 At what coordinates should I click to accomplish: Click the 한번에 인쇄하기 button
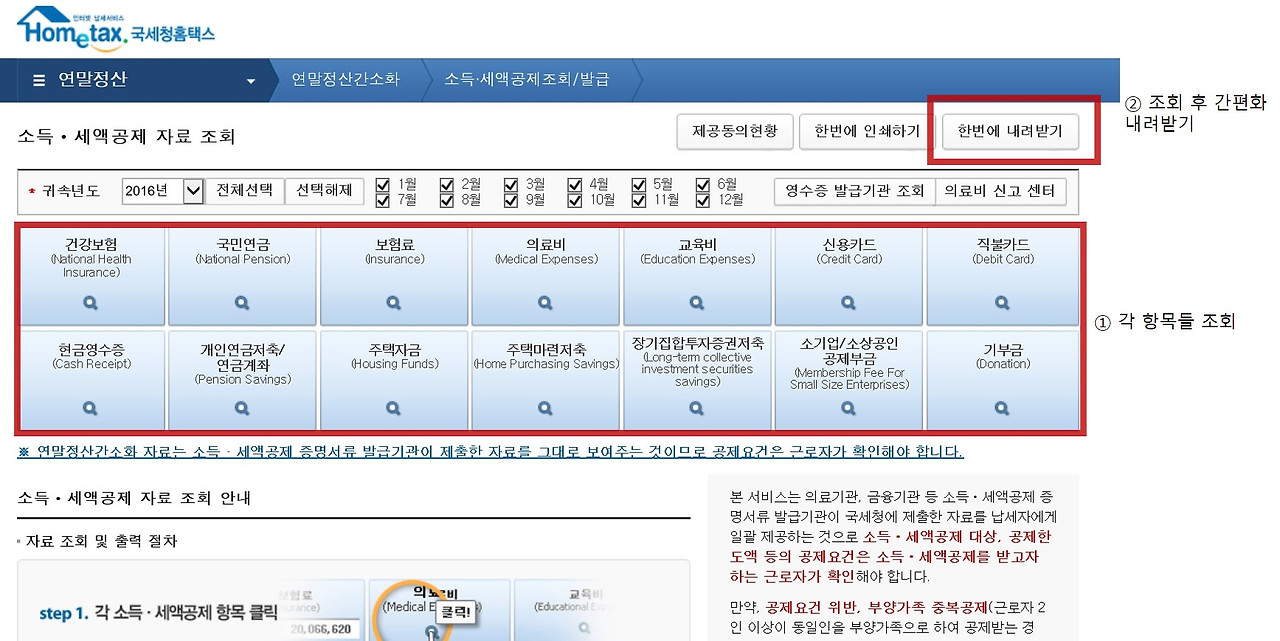point(867,132)
